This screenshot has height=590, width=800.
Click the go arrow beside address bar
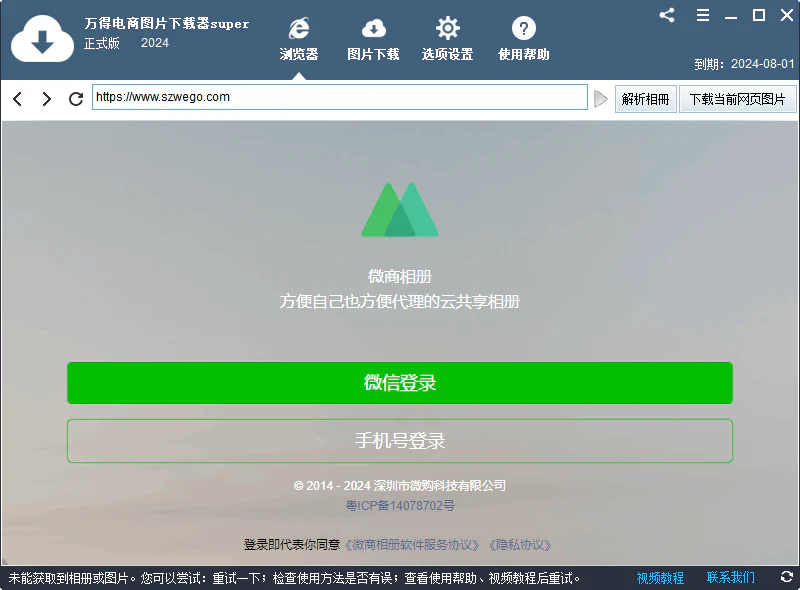click(x=601, y=99)
